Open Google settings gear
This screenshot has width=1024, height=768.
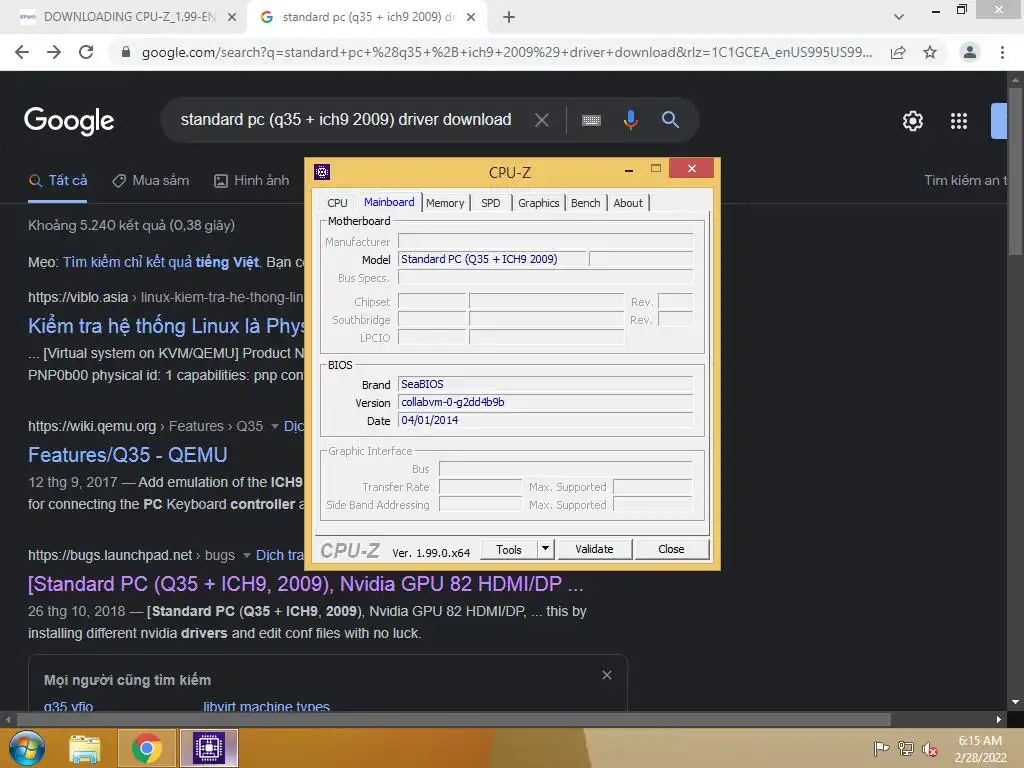912,121
